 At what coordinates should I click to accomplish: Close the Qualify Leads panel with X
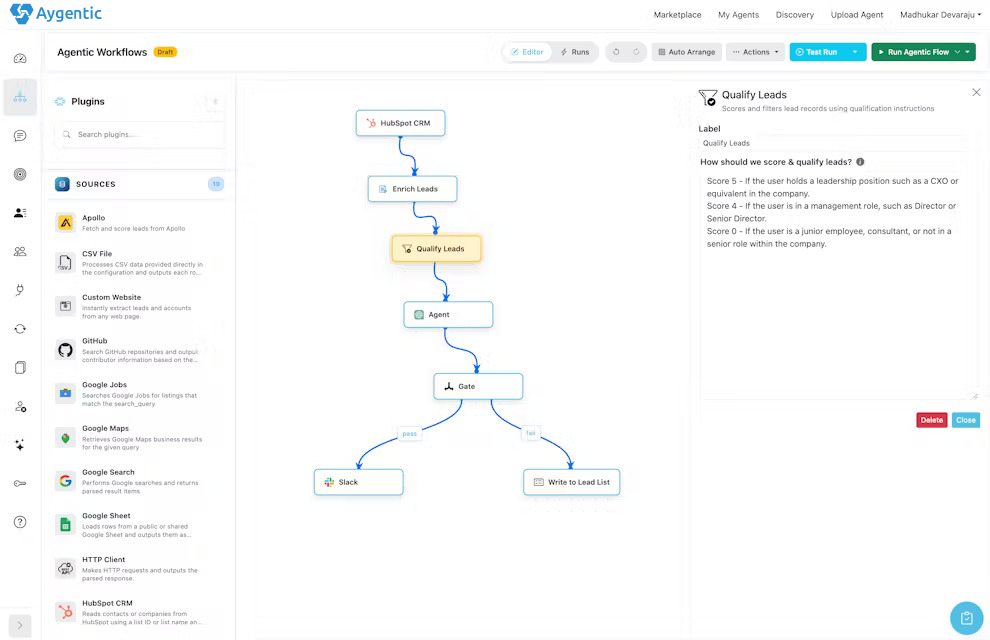point(976,92)
